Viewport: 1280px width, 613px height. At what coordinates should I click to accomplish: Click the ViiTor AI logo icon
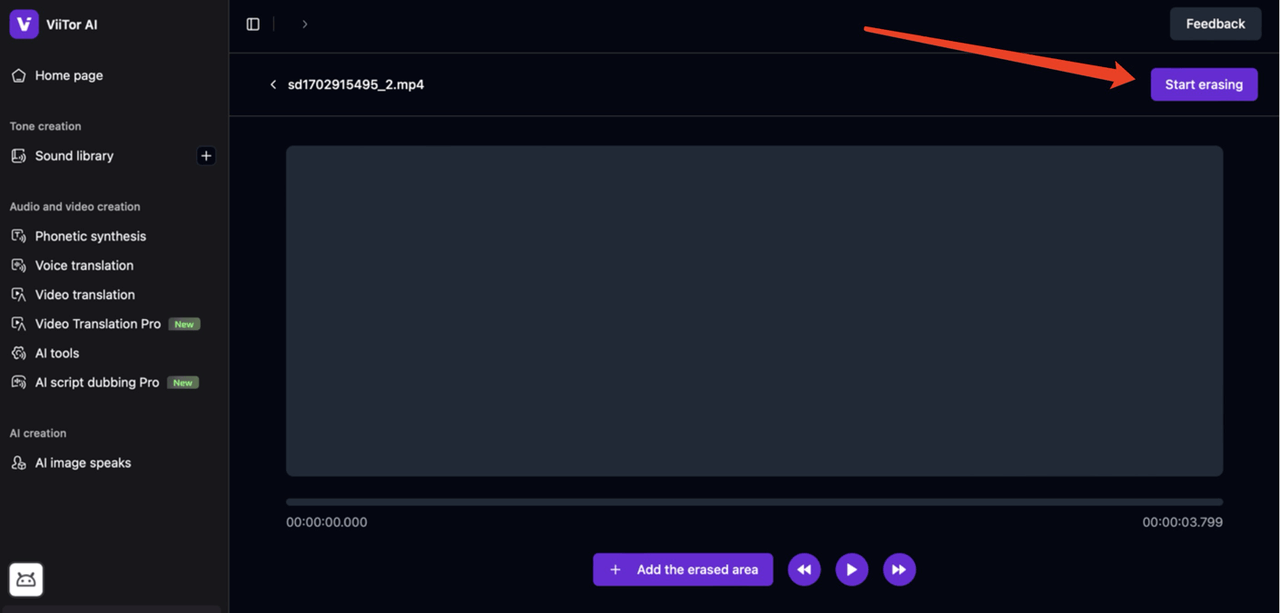(24, 24)
